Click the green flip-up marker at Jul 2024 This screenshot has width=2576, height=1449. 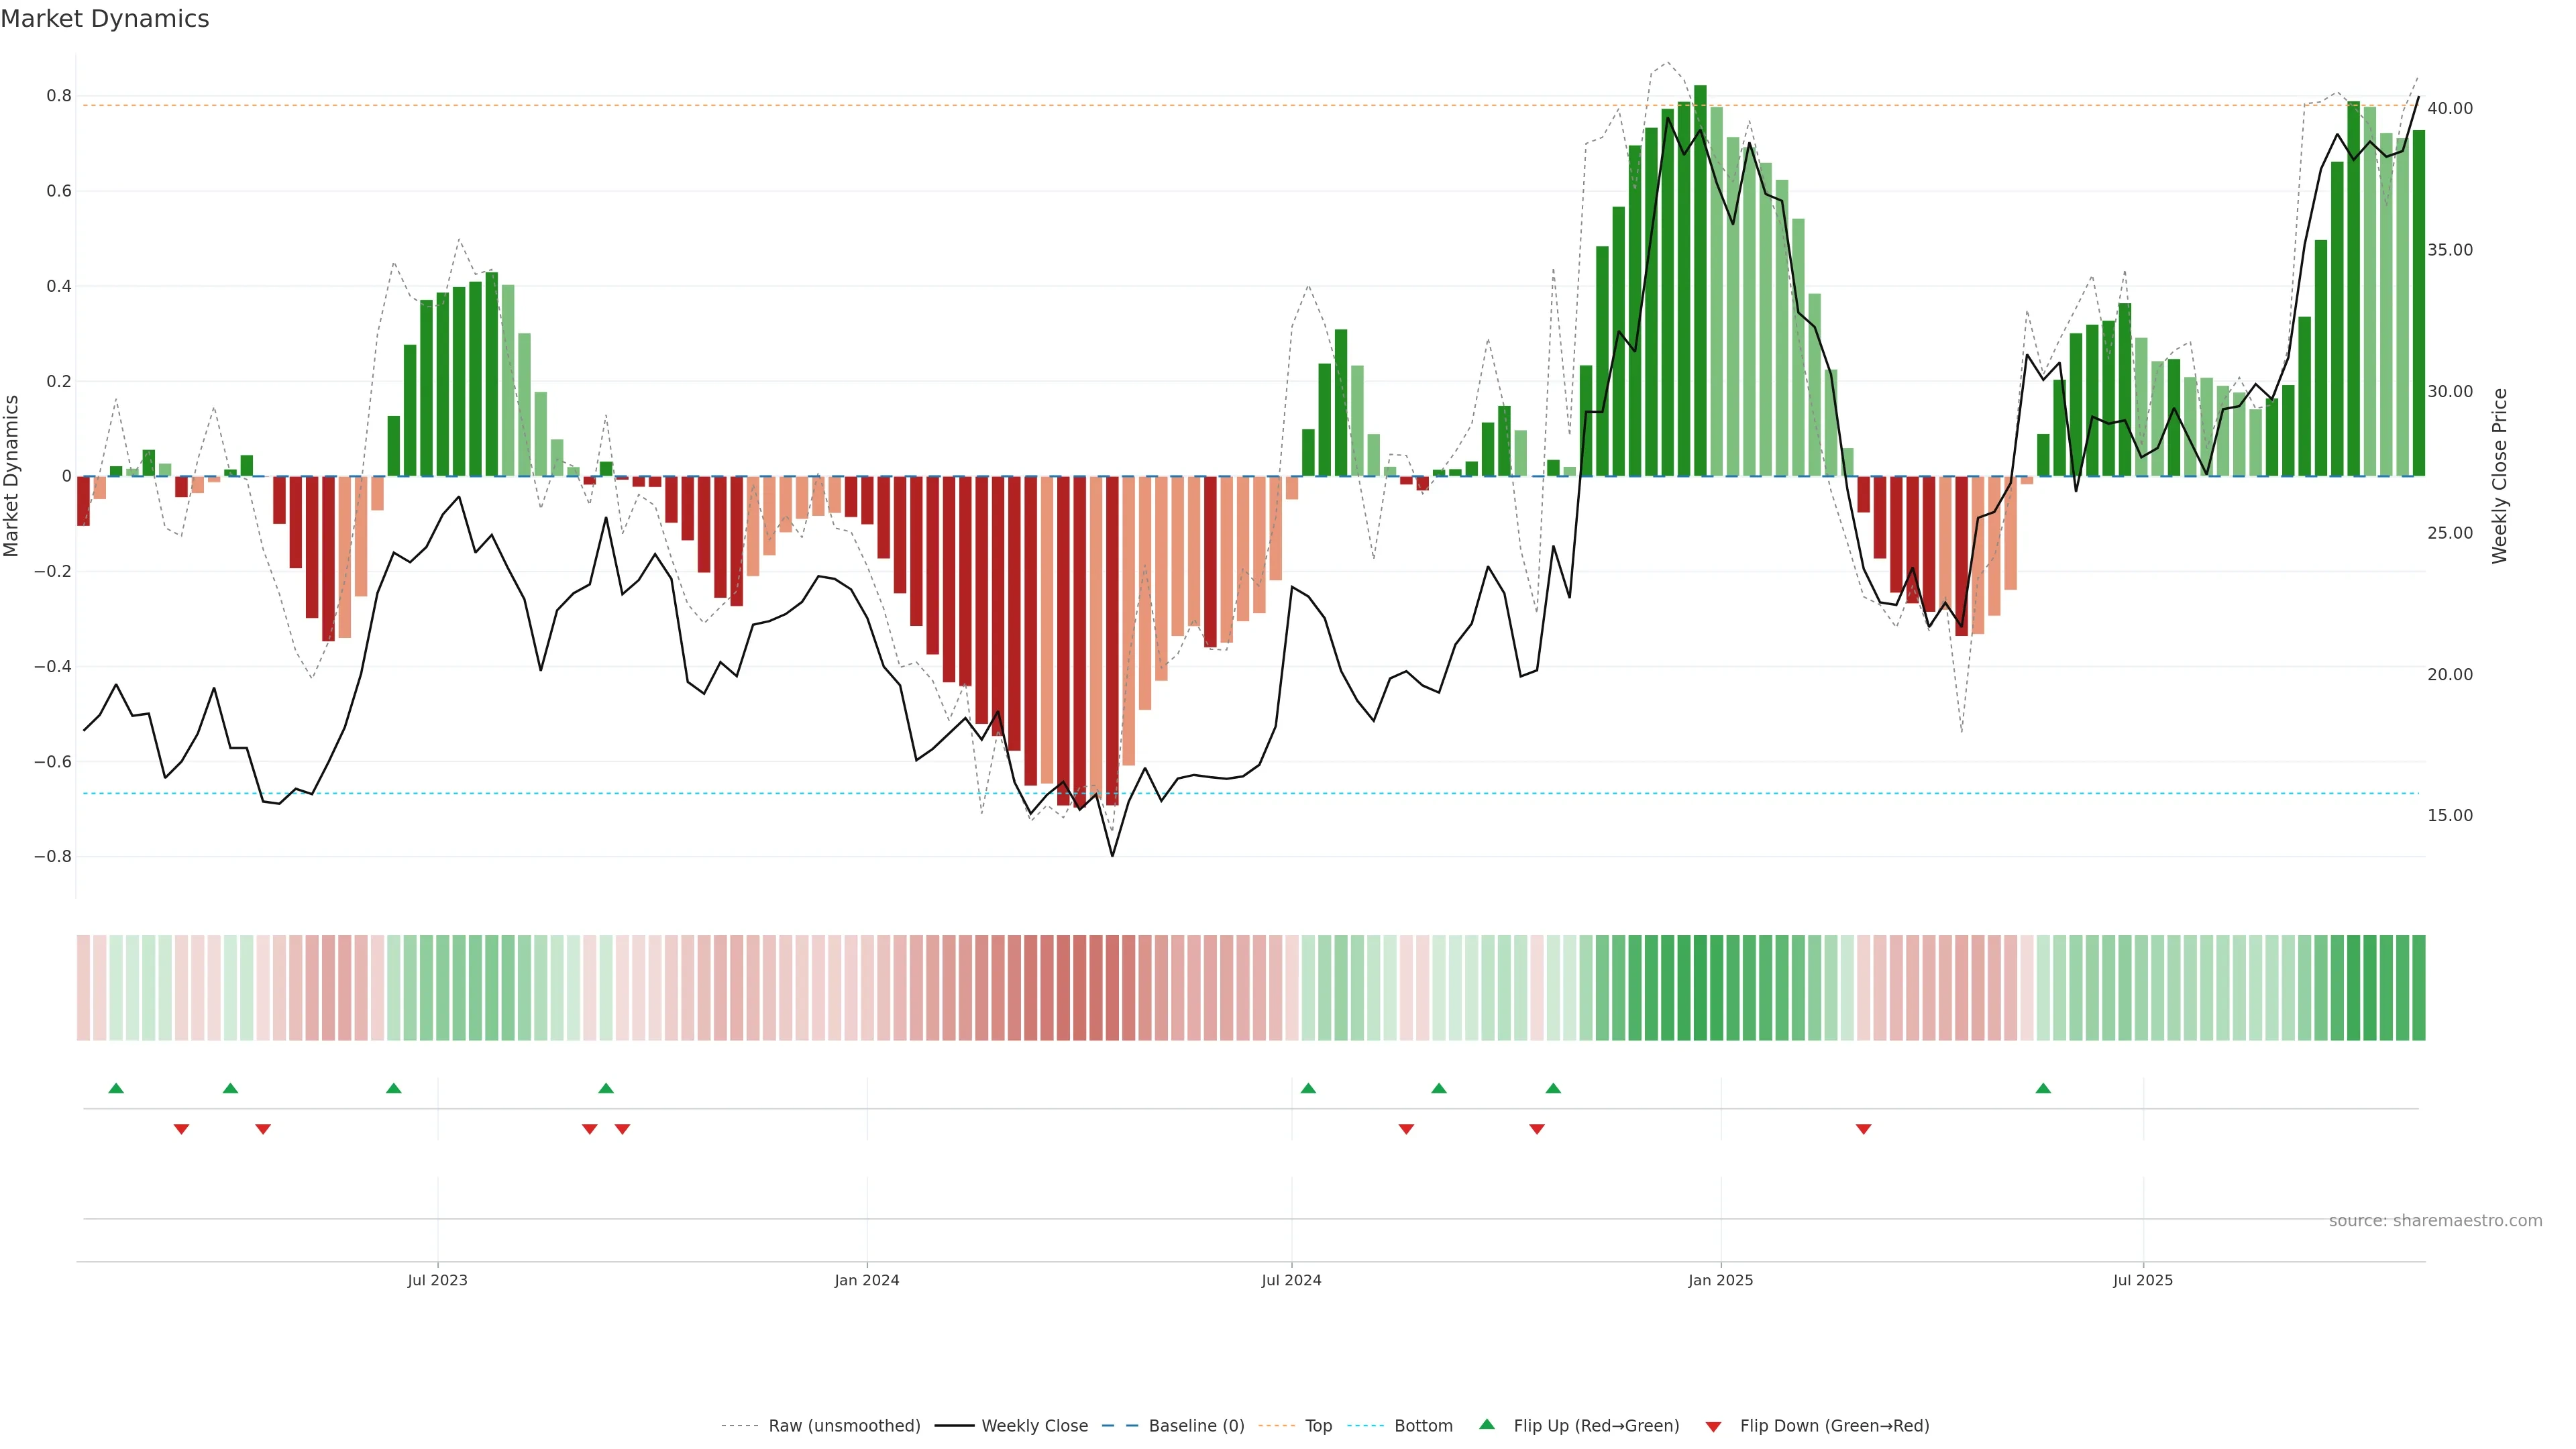point(1308,1088)
